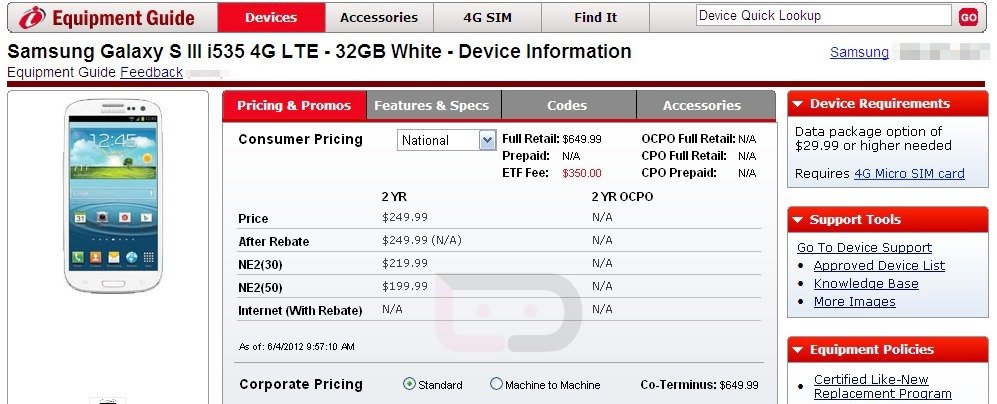Select the Pricing & Promos tab

point(294,105)
